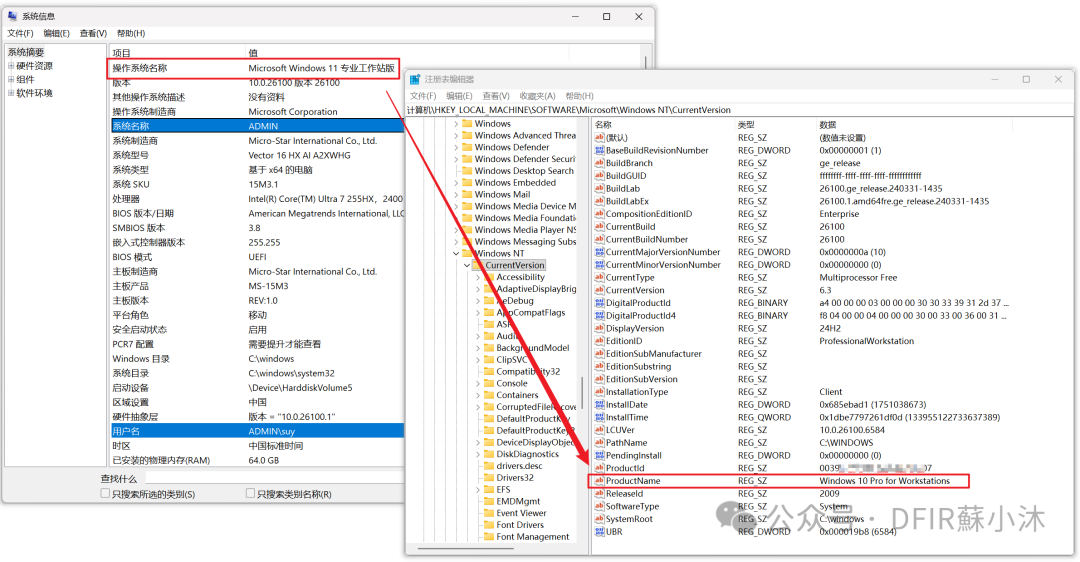This screenshot has height=562, width=1080.
Task: Click the System Information title bar app icon
Action: 12,16
